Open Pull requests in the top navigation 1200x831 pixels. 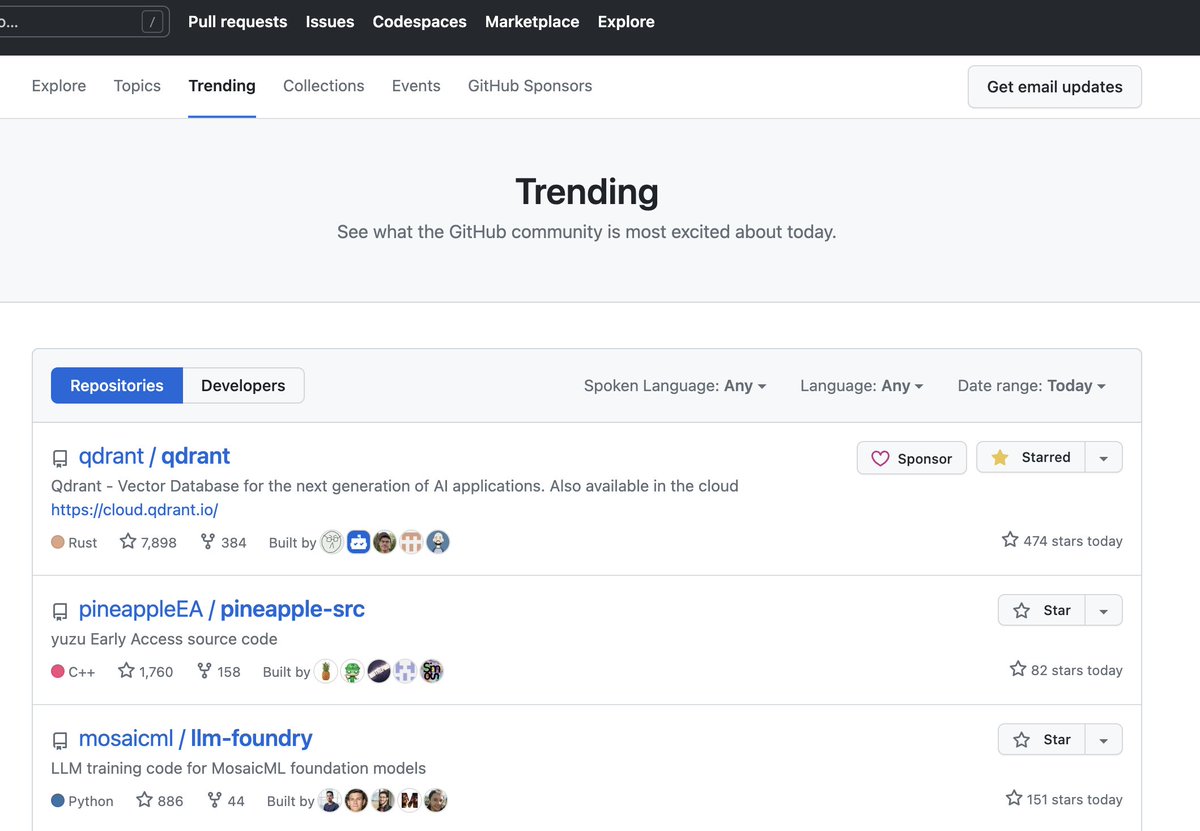[238, 22]
